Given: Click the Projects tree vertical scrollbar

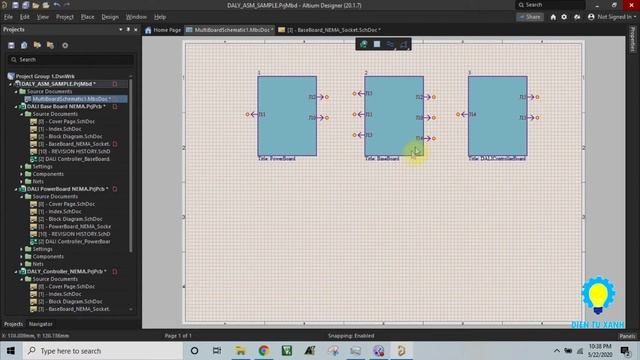Looking at the screenshot, I should 131,165.
